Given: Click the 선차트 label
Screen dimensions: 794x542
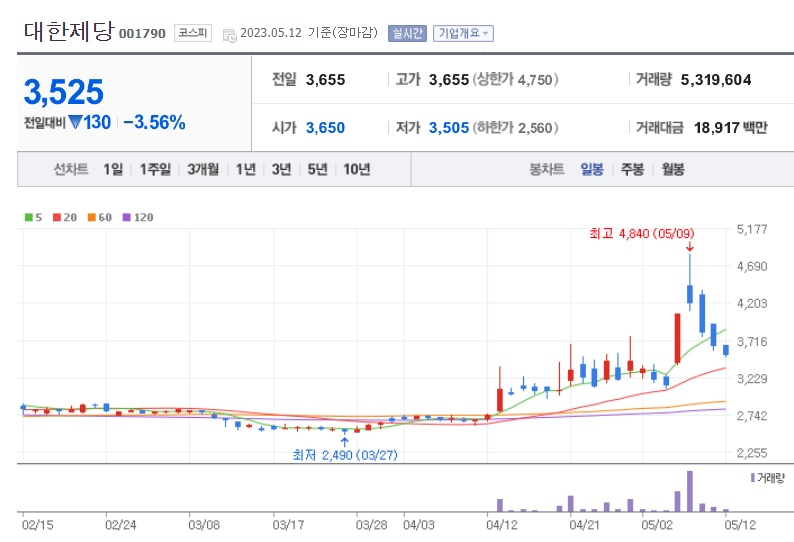Looking at the screenshot, I should pyautogui.click(x=71, y=169).
